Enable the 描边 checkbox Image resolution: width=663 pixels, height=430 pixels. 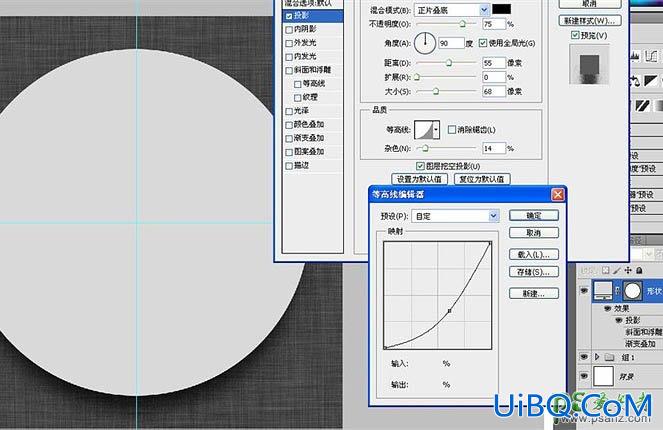click(289, 166)
